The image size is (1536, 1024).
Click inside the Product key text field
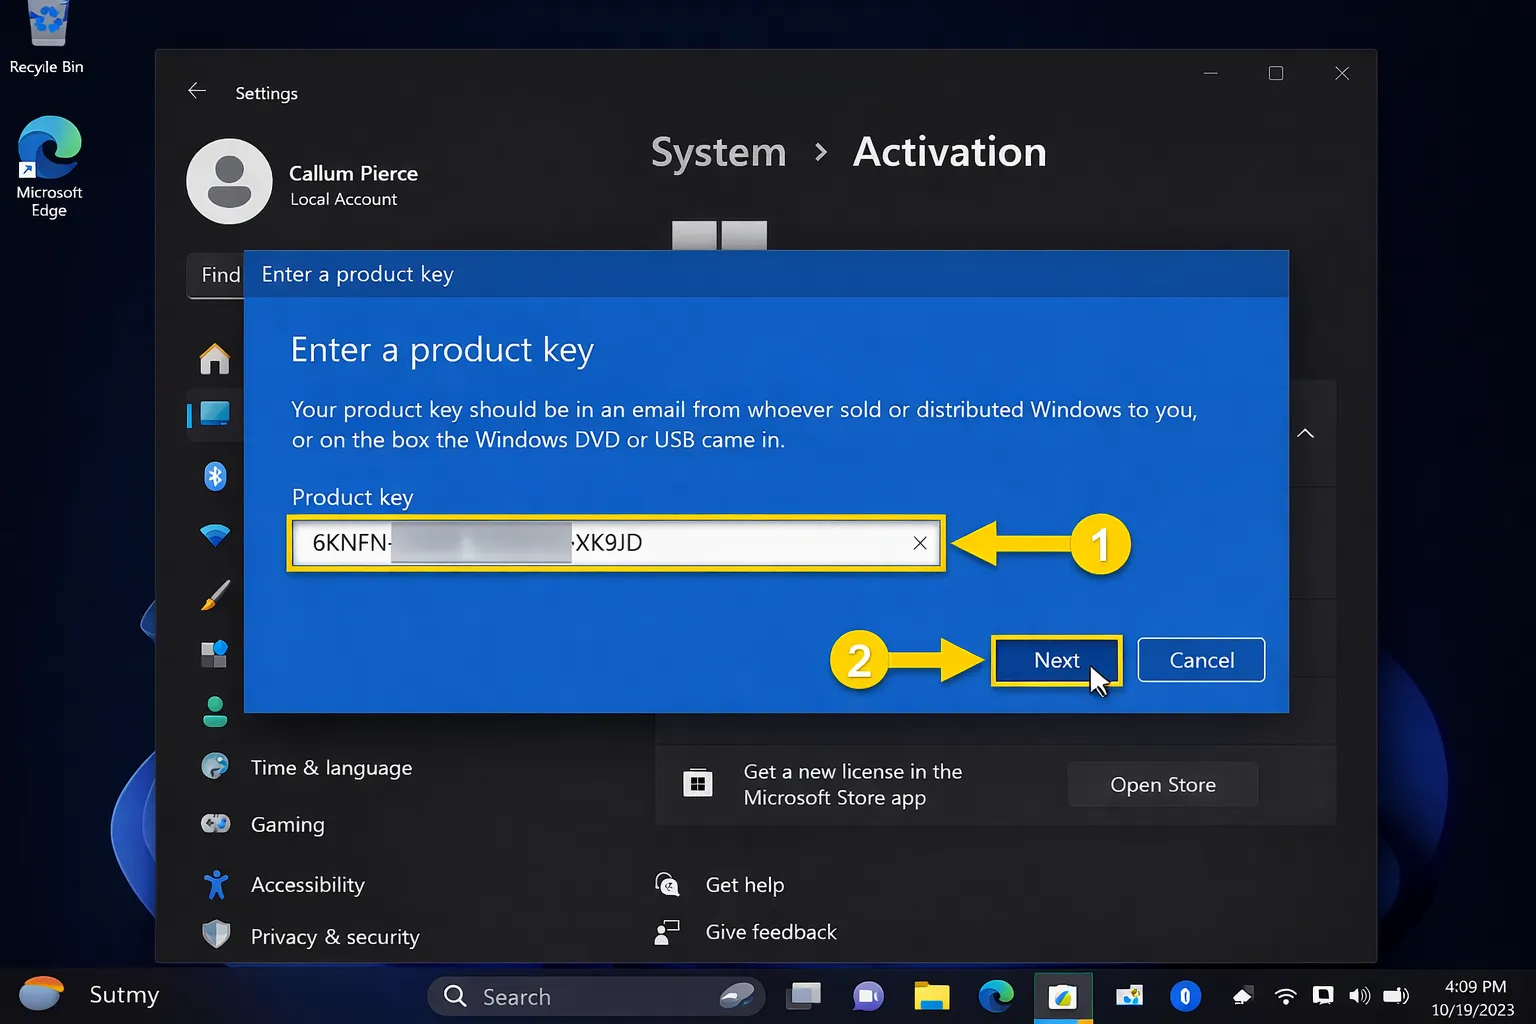point(615,543)
